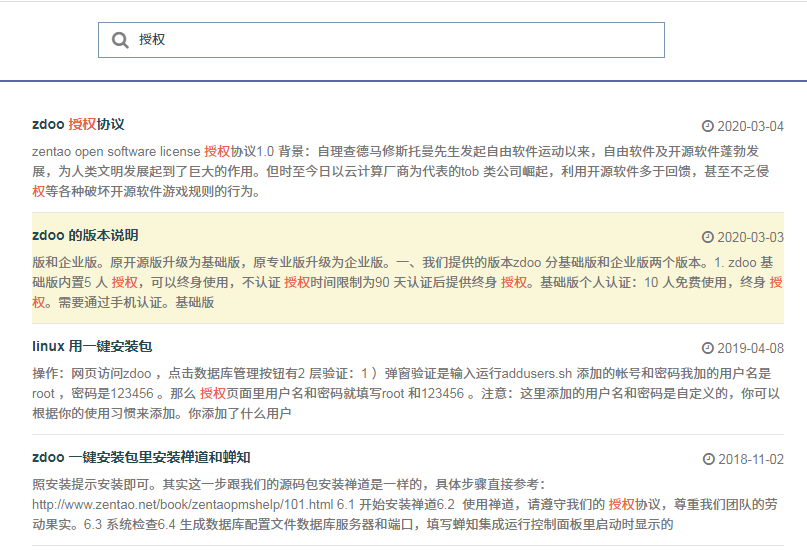Click the clock icon beside 2020-03-03
The width and height of the screenshot is (807, 556).
(708, 237)
